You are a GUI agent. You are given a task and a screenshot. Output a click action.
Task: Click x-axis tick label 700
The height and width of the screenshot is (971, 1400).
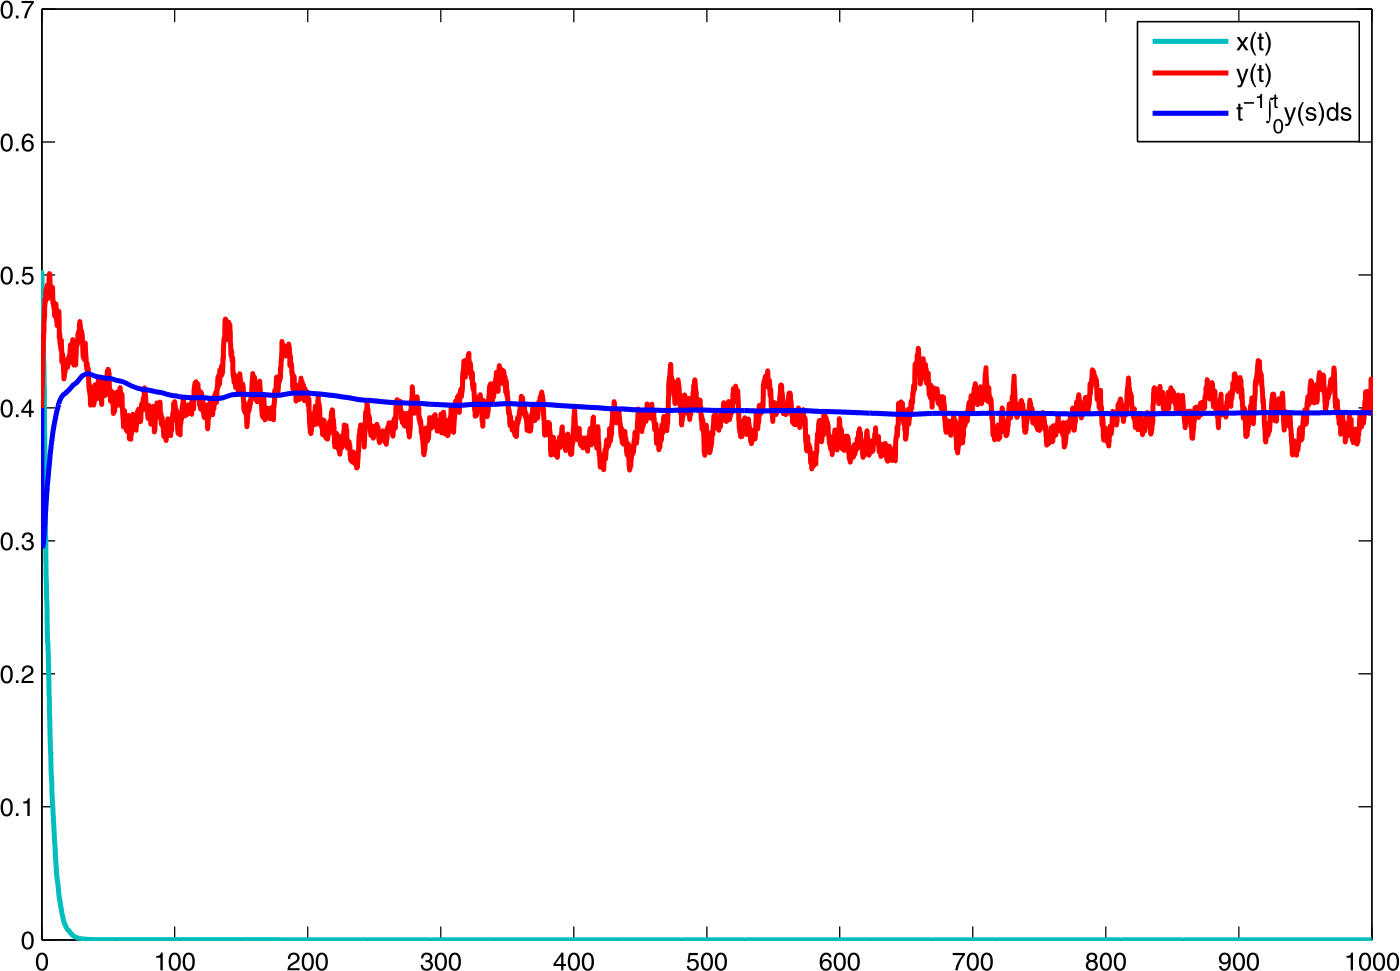(x=972, y=961)
